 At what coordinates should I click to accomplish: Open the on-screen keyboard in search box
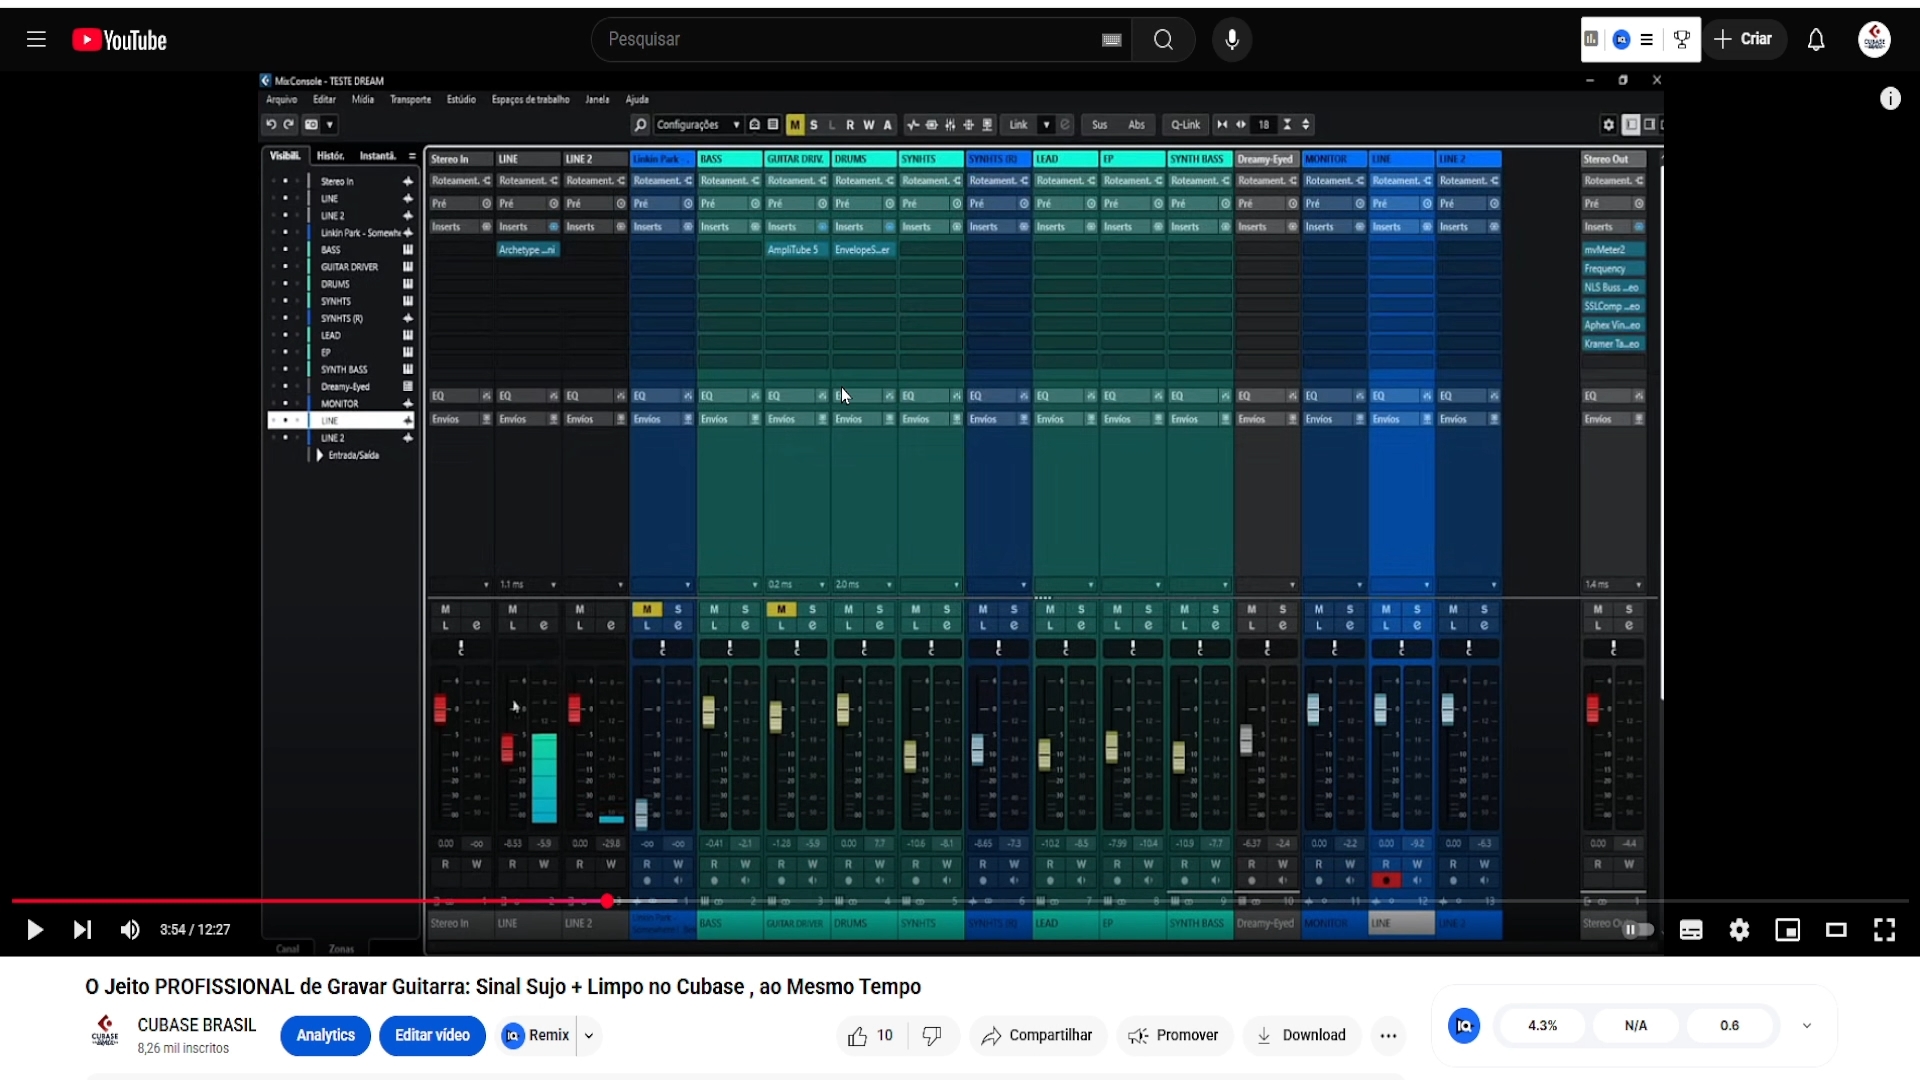click(1111, 40)
